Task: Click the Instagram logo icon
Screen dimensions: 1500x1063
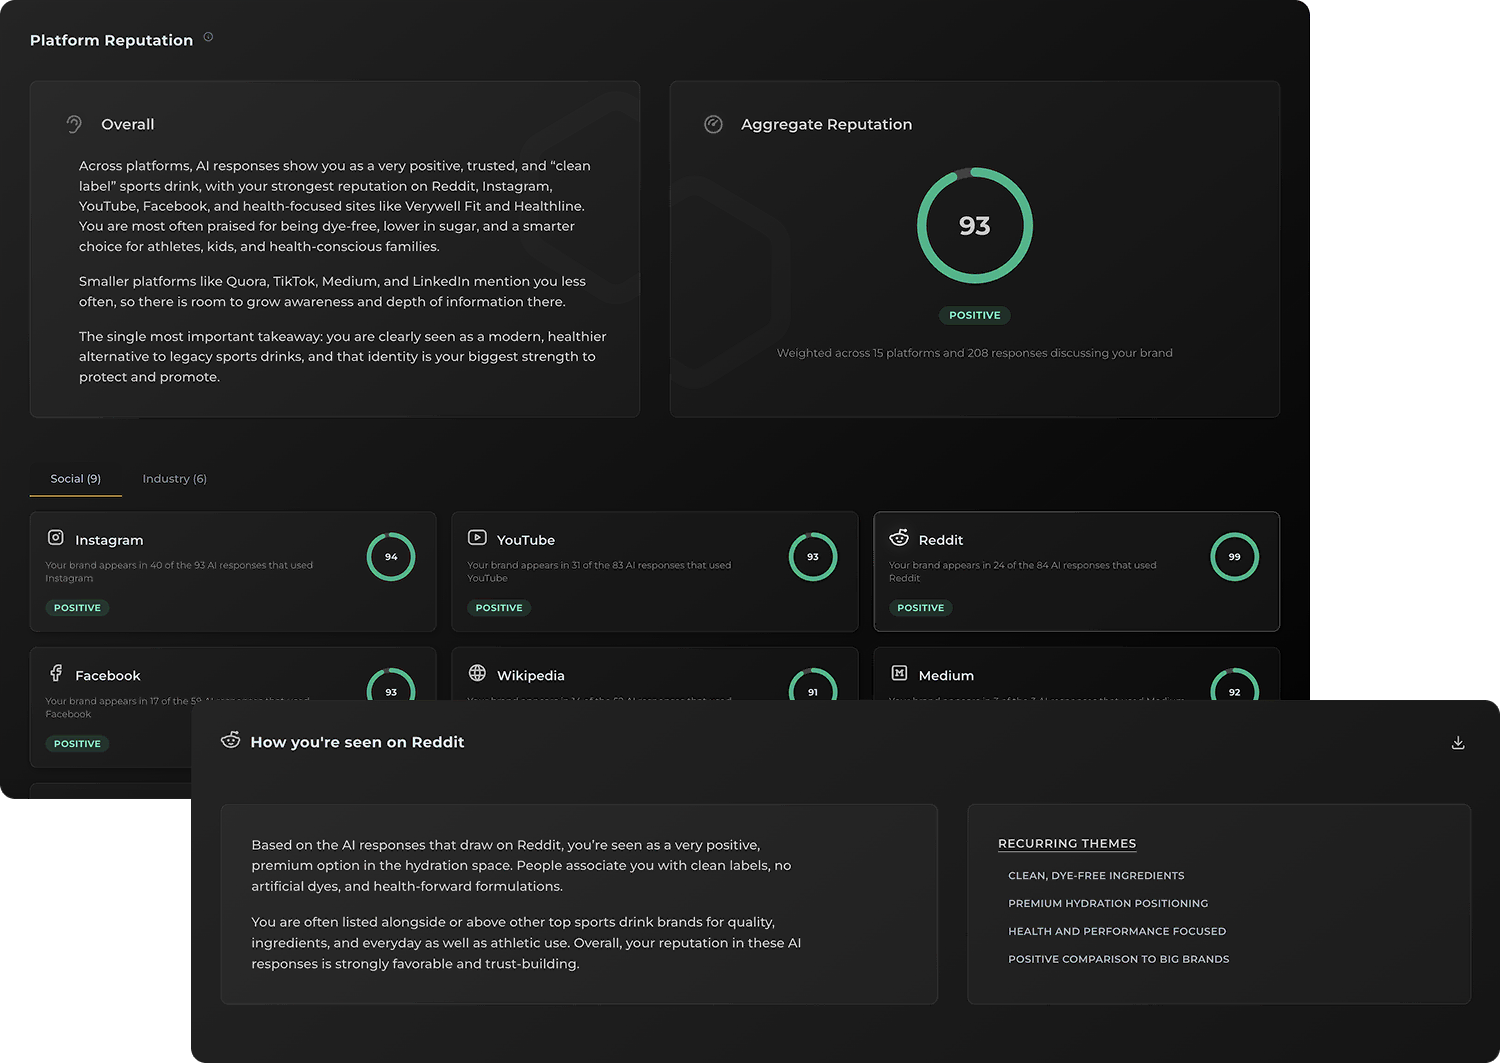Action: pyautogui.click(x=56, y=538)
